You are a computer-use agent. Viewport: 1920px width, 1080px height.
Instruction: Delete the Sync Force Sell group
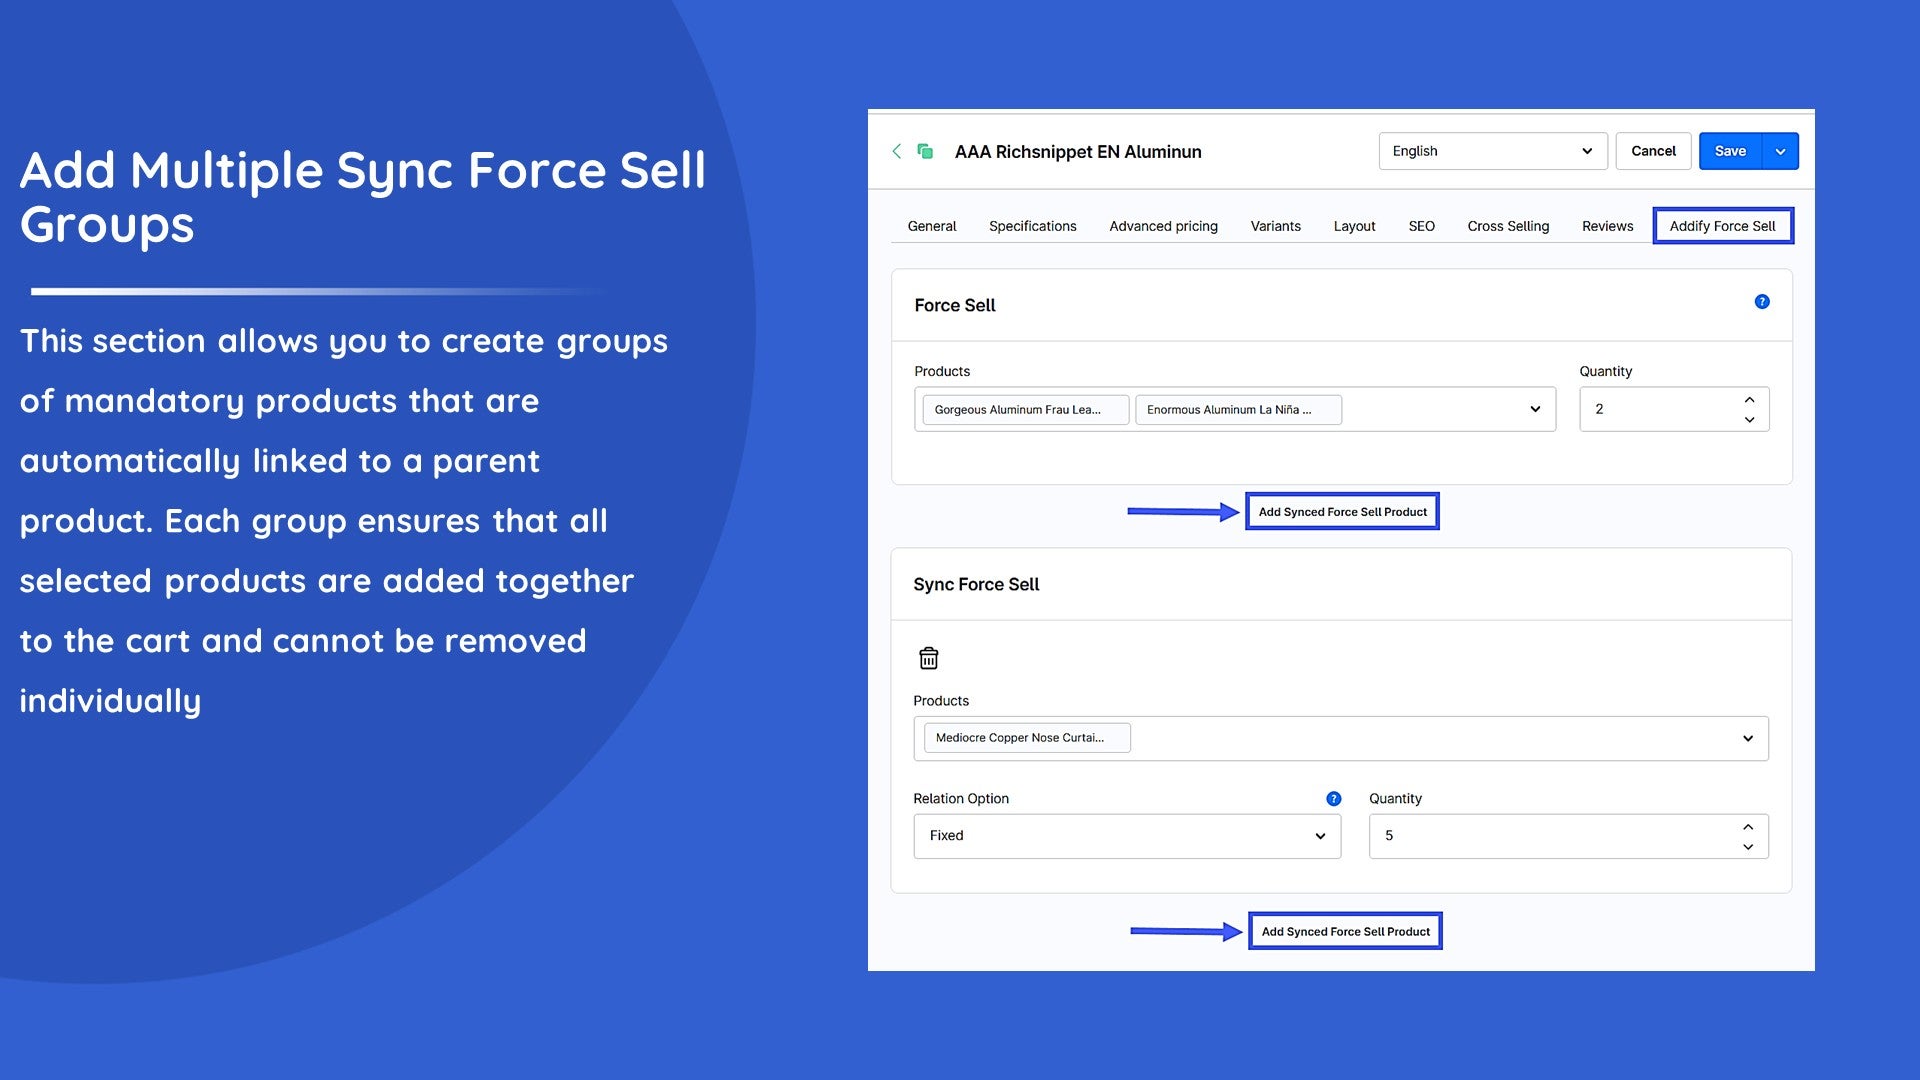click(928, 658)
